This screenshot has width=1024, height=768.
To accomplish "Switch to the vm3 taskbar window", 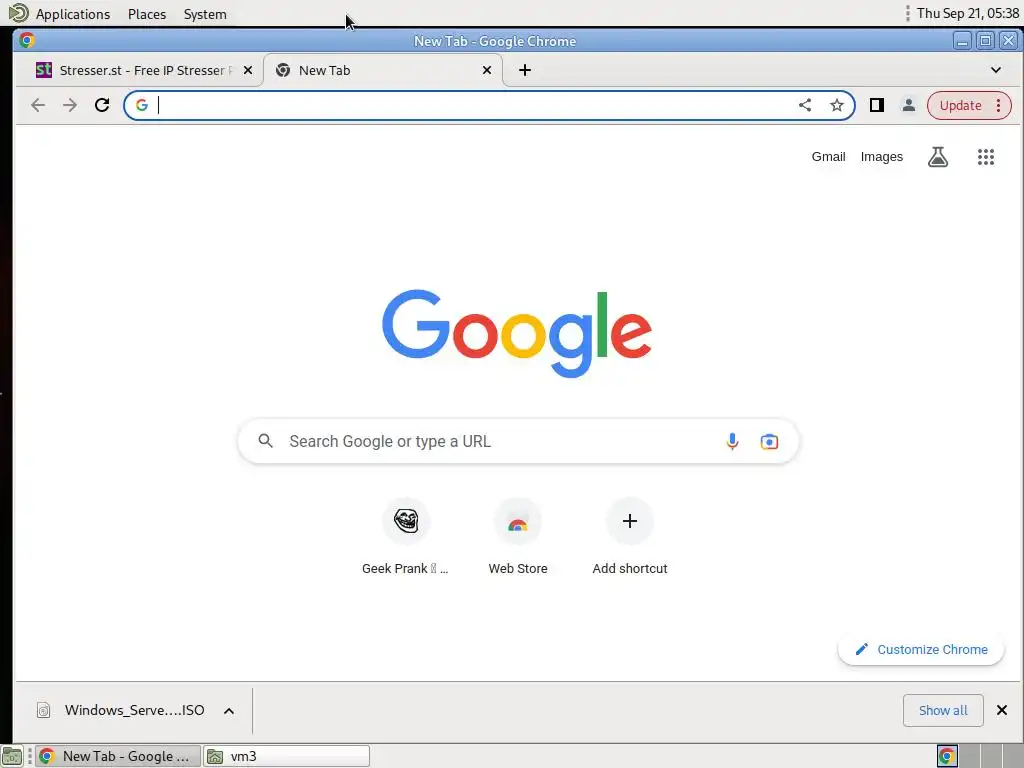I will (x=287, y=756).
